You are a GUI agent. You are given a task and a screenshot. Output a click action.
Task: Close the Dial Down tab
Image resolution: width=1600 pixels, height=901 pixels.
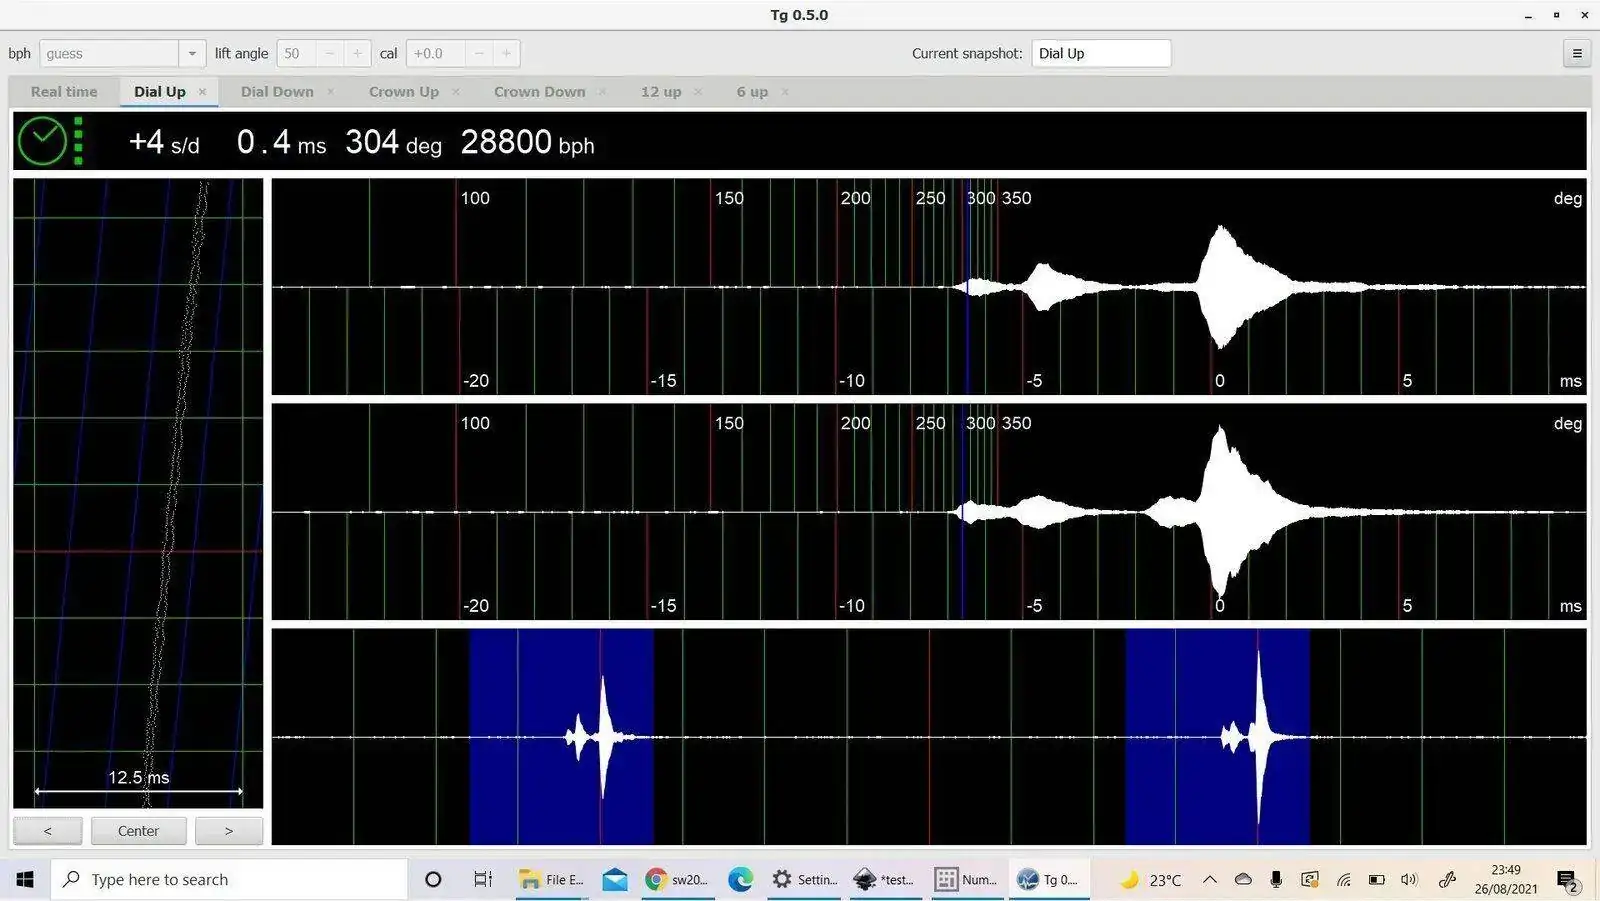click(331, 92)
